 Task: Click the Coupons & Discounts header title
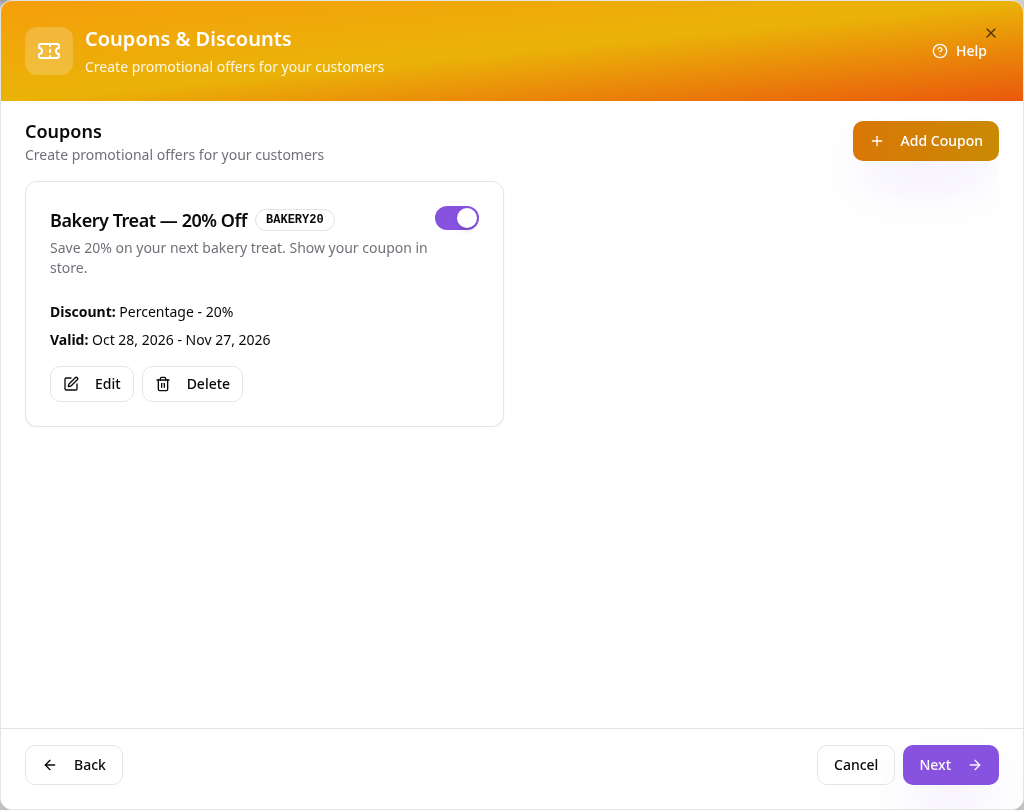188,39
